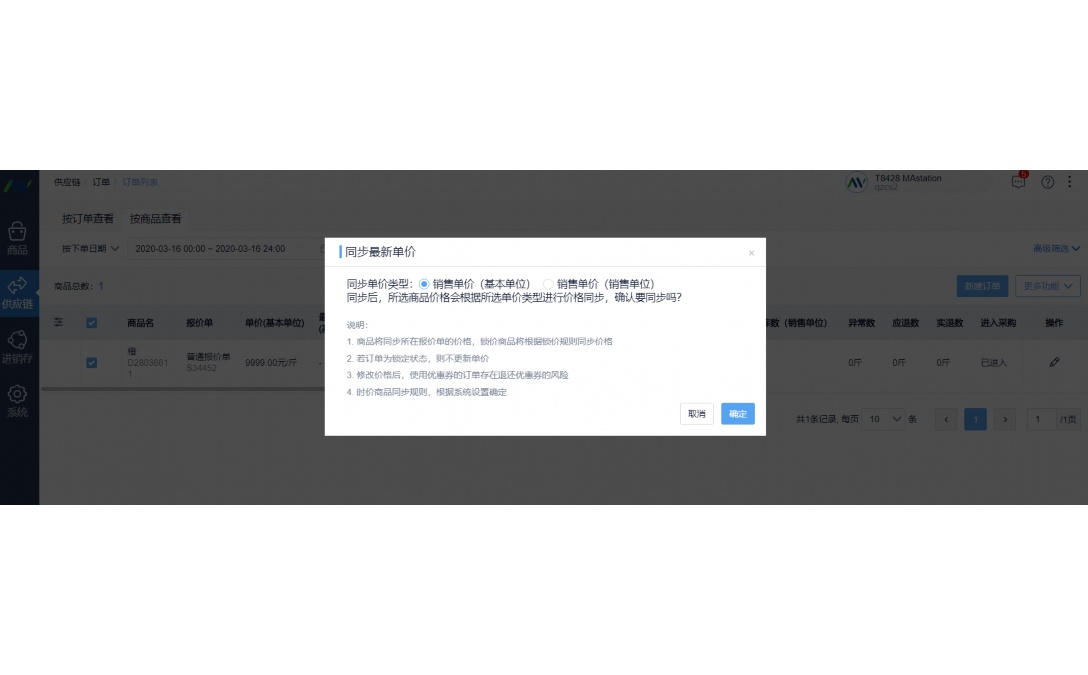This screenshot has width=1088, height=675.
Task: Click 取消 to cancel the dialog
Action: (x=696, y=414)
